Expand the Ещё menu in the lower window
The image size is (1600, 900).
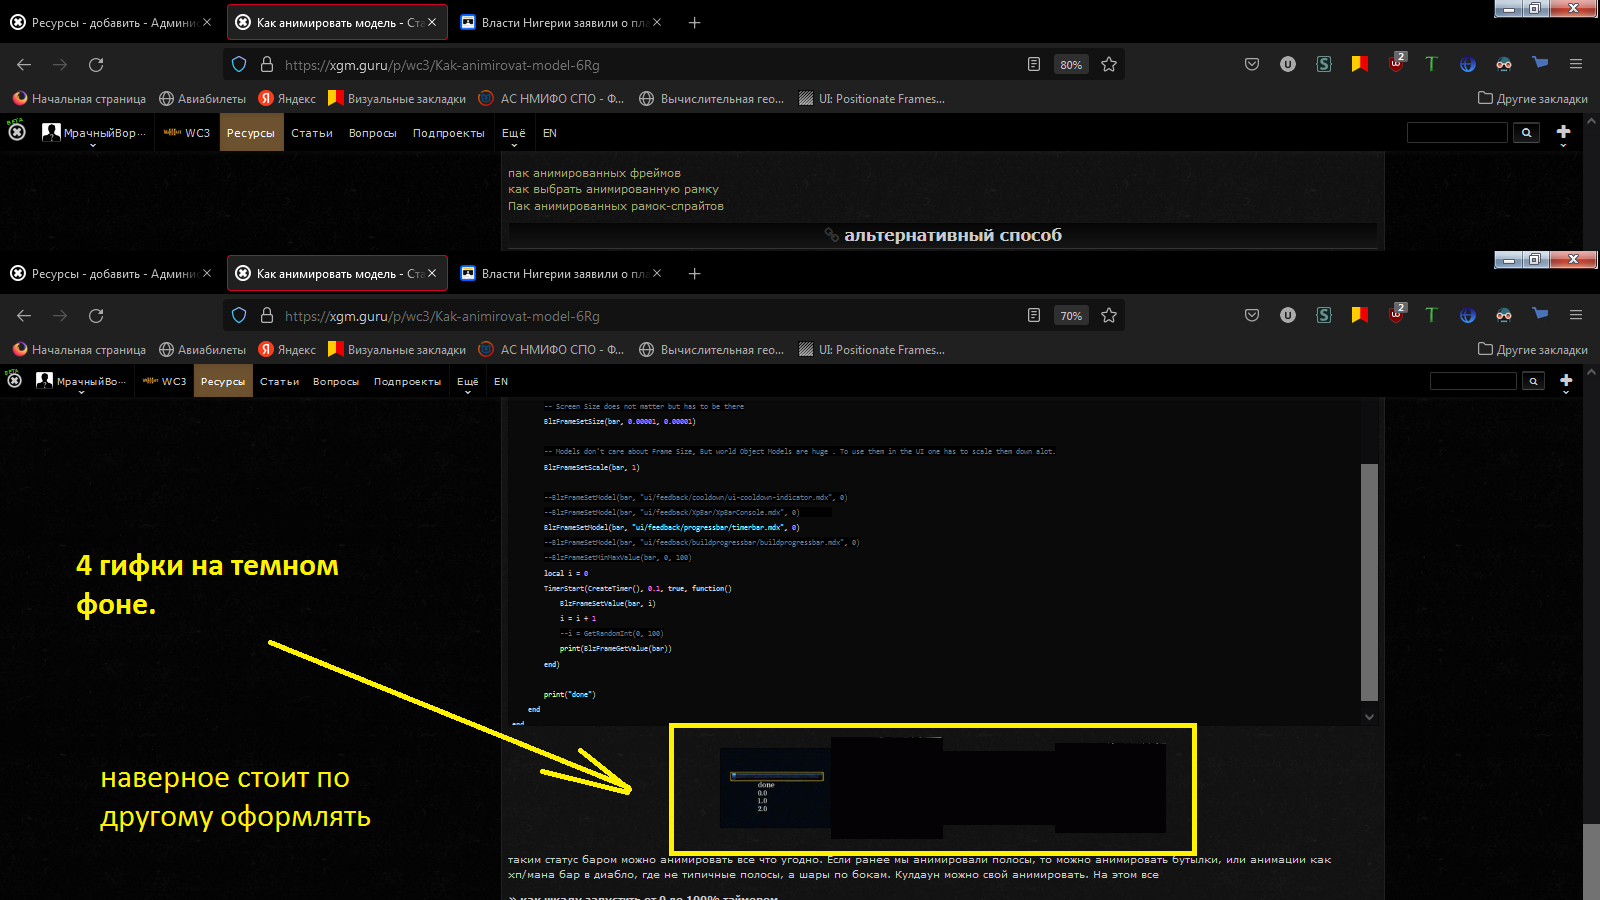point(468,382)
